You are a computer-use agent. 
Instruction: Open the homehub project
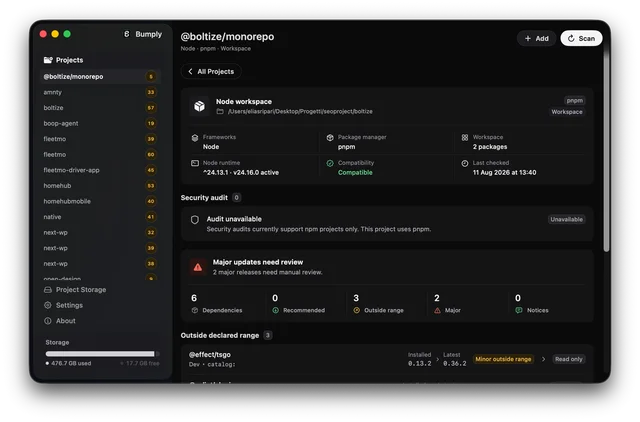click(x=100, y=186)
